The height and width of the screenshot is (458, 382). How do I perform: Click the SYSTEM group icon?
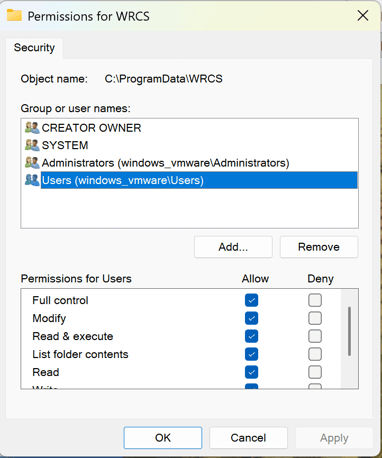[x=32, y=145]
